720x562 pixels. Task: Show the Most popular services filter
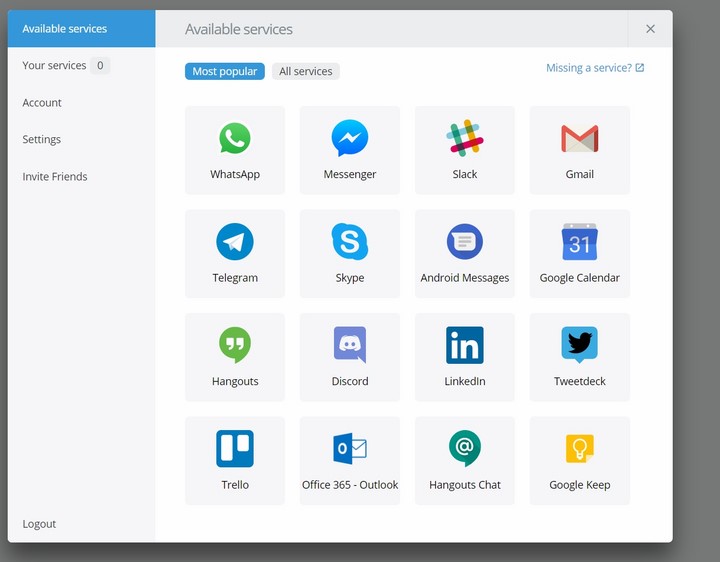pyautogui.click(x=225, y=71)
